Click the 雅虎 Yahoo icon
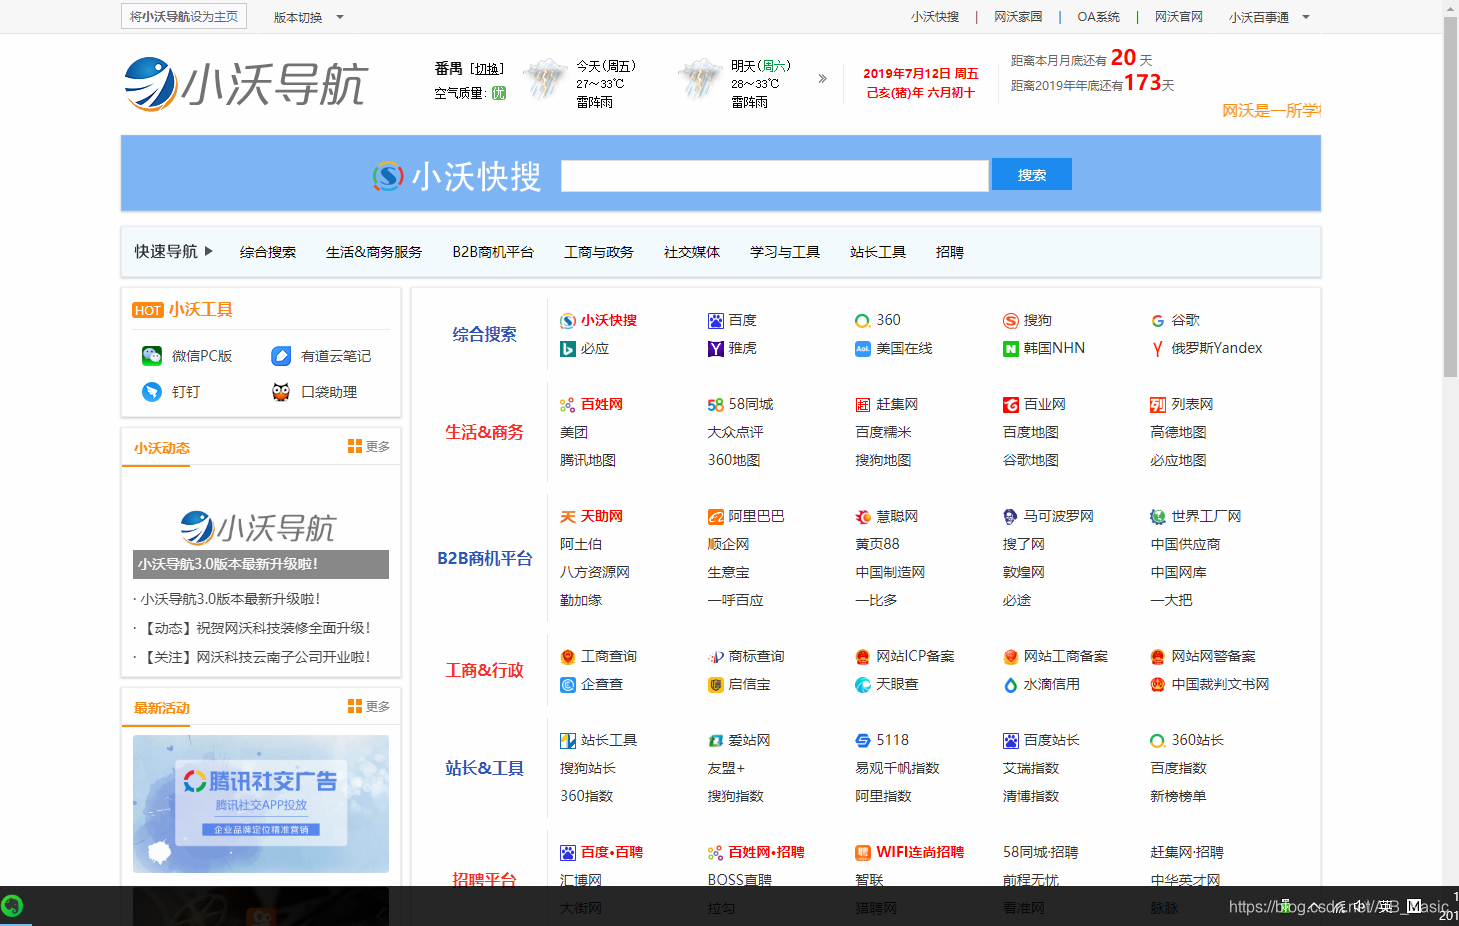The image size is (1459, 926). point(716,349)
